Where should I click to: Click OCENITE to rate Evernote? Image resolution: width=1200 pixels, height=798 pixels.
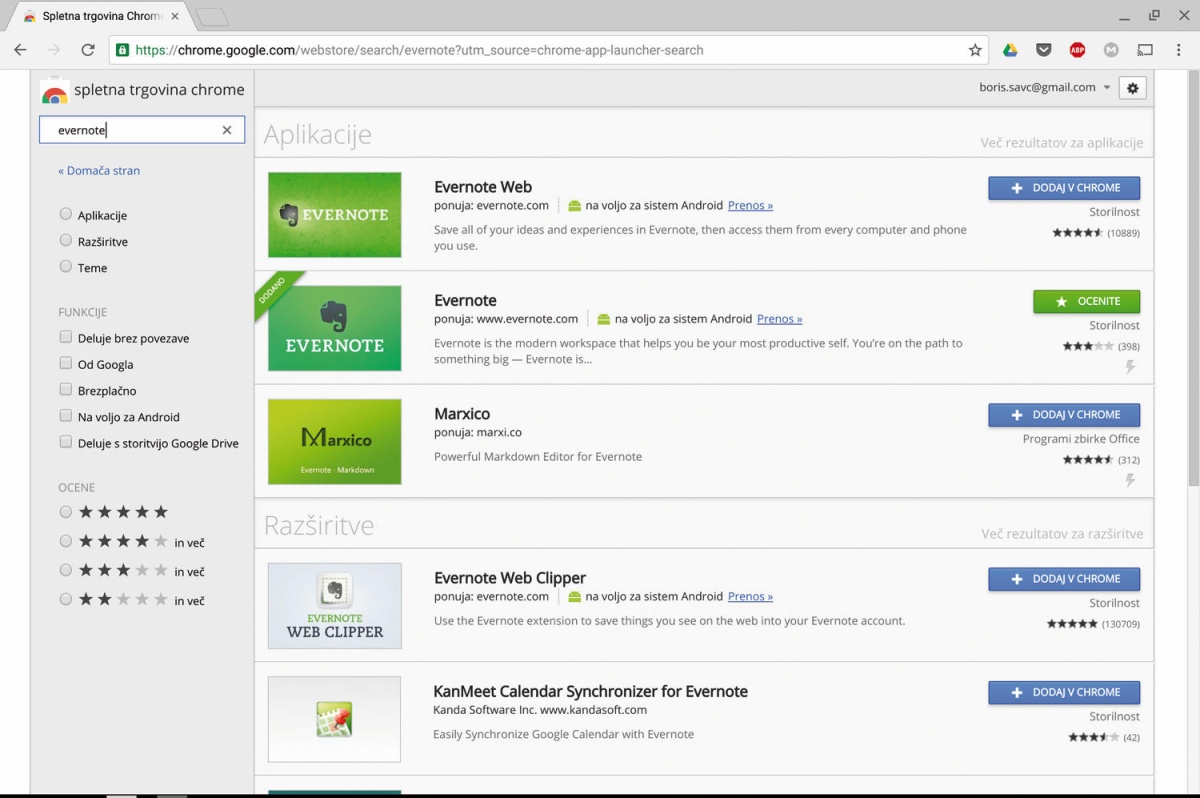[x=1086, y=301]
